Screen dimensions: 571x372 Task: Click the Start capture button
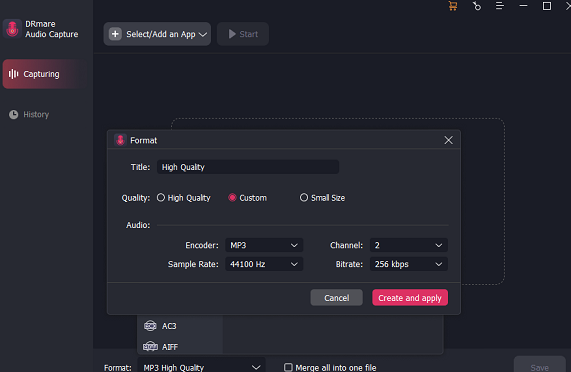click(x=243, y=34)
